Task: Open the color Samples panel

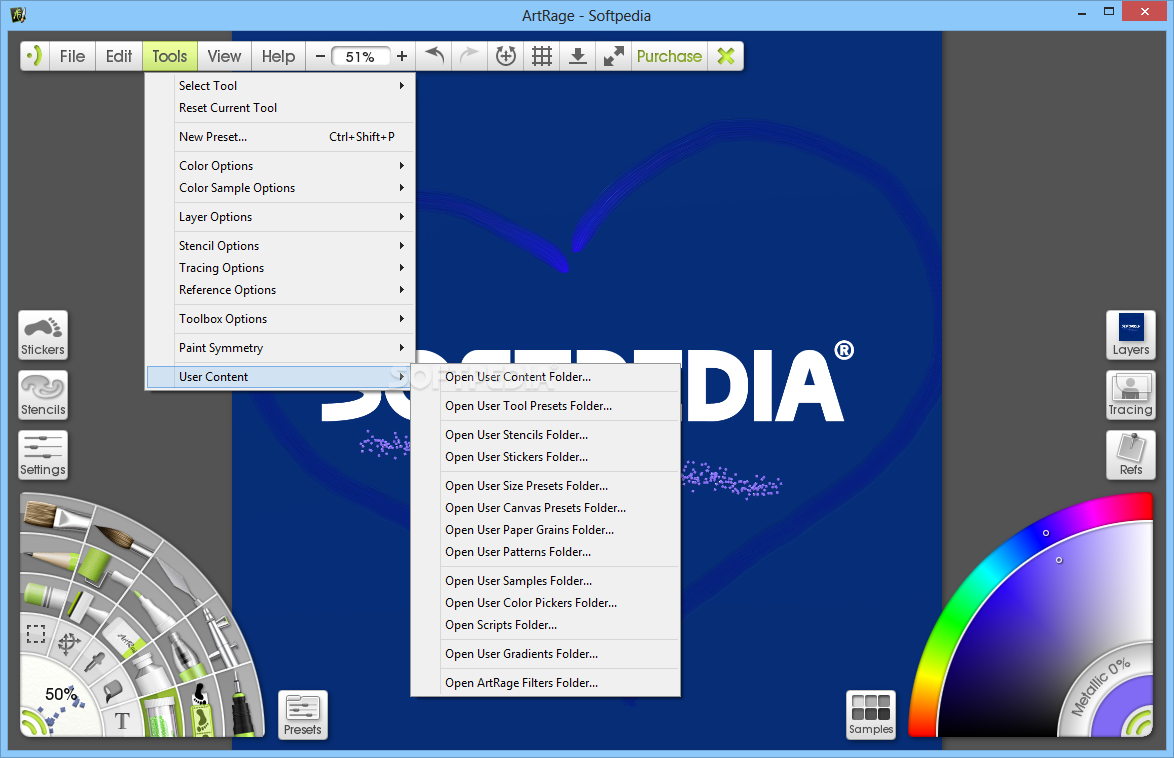Action: 871,715
